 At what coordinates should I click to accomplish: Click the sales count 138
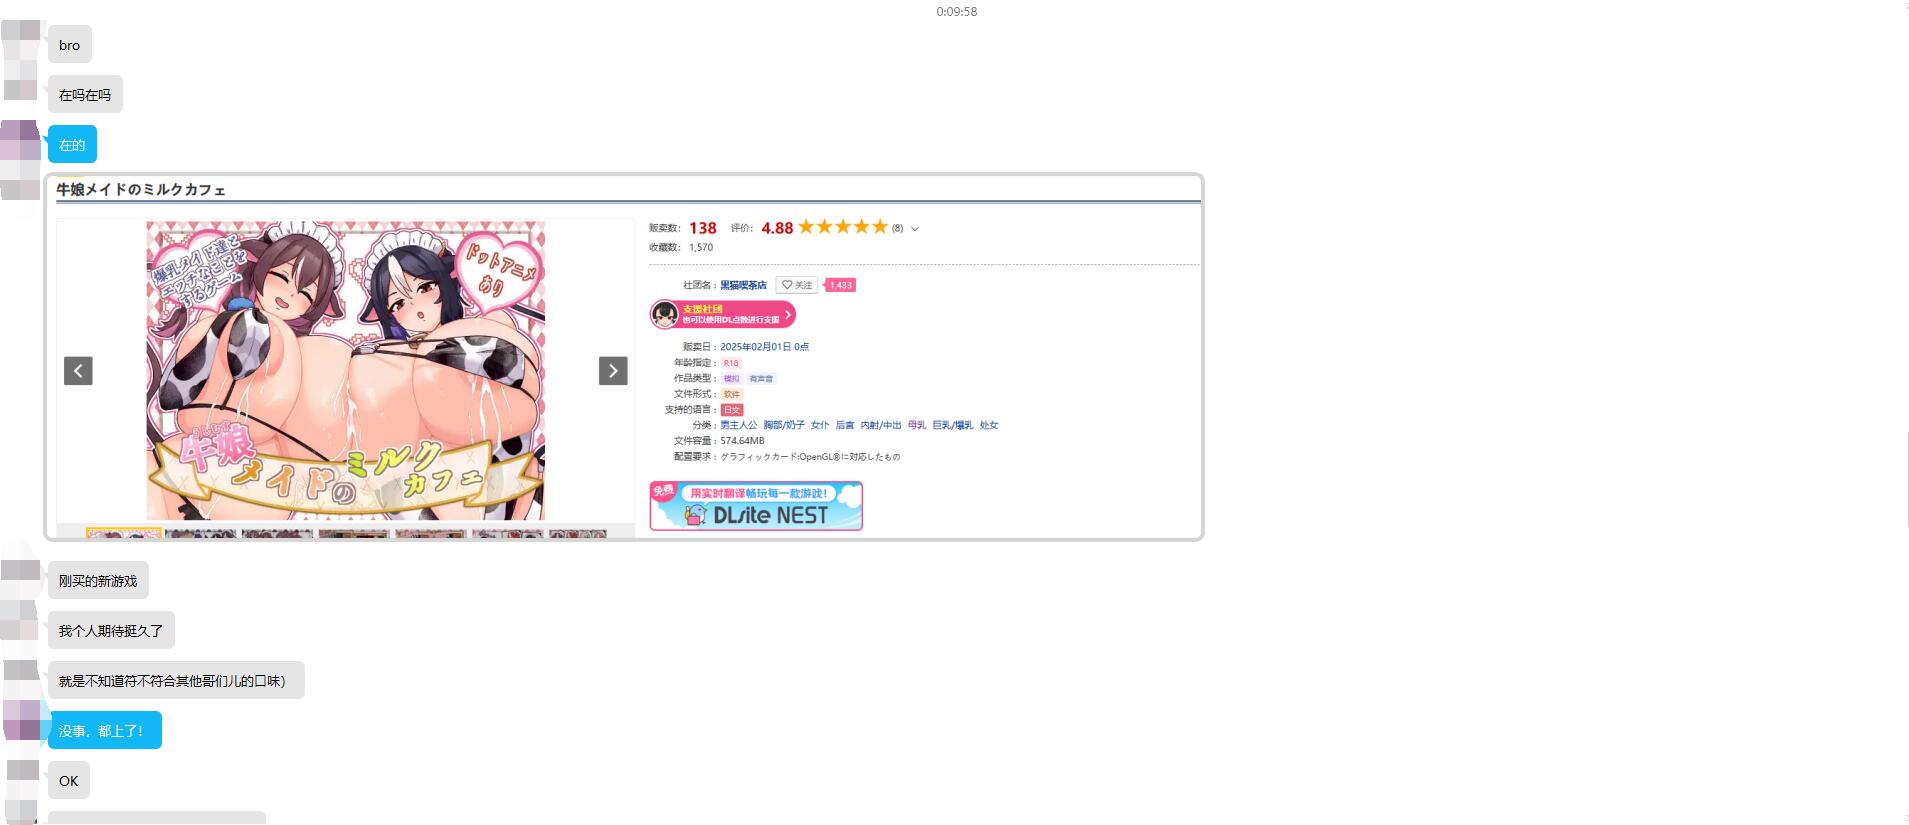[703, 228]
